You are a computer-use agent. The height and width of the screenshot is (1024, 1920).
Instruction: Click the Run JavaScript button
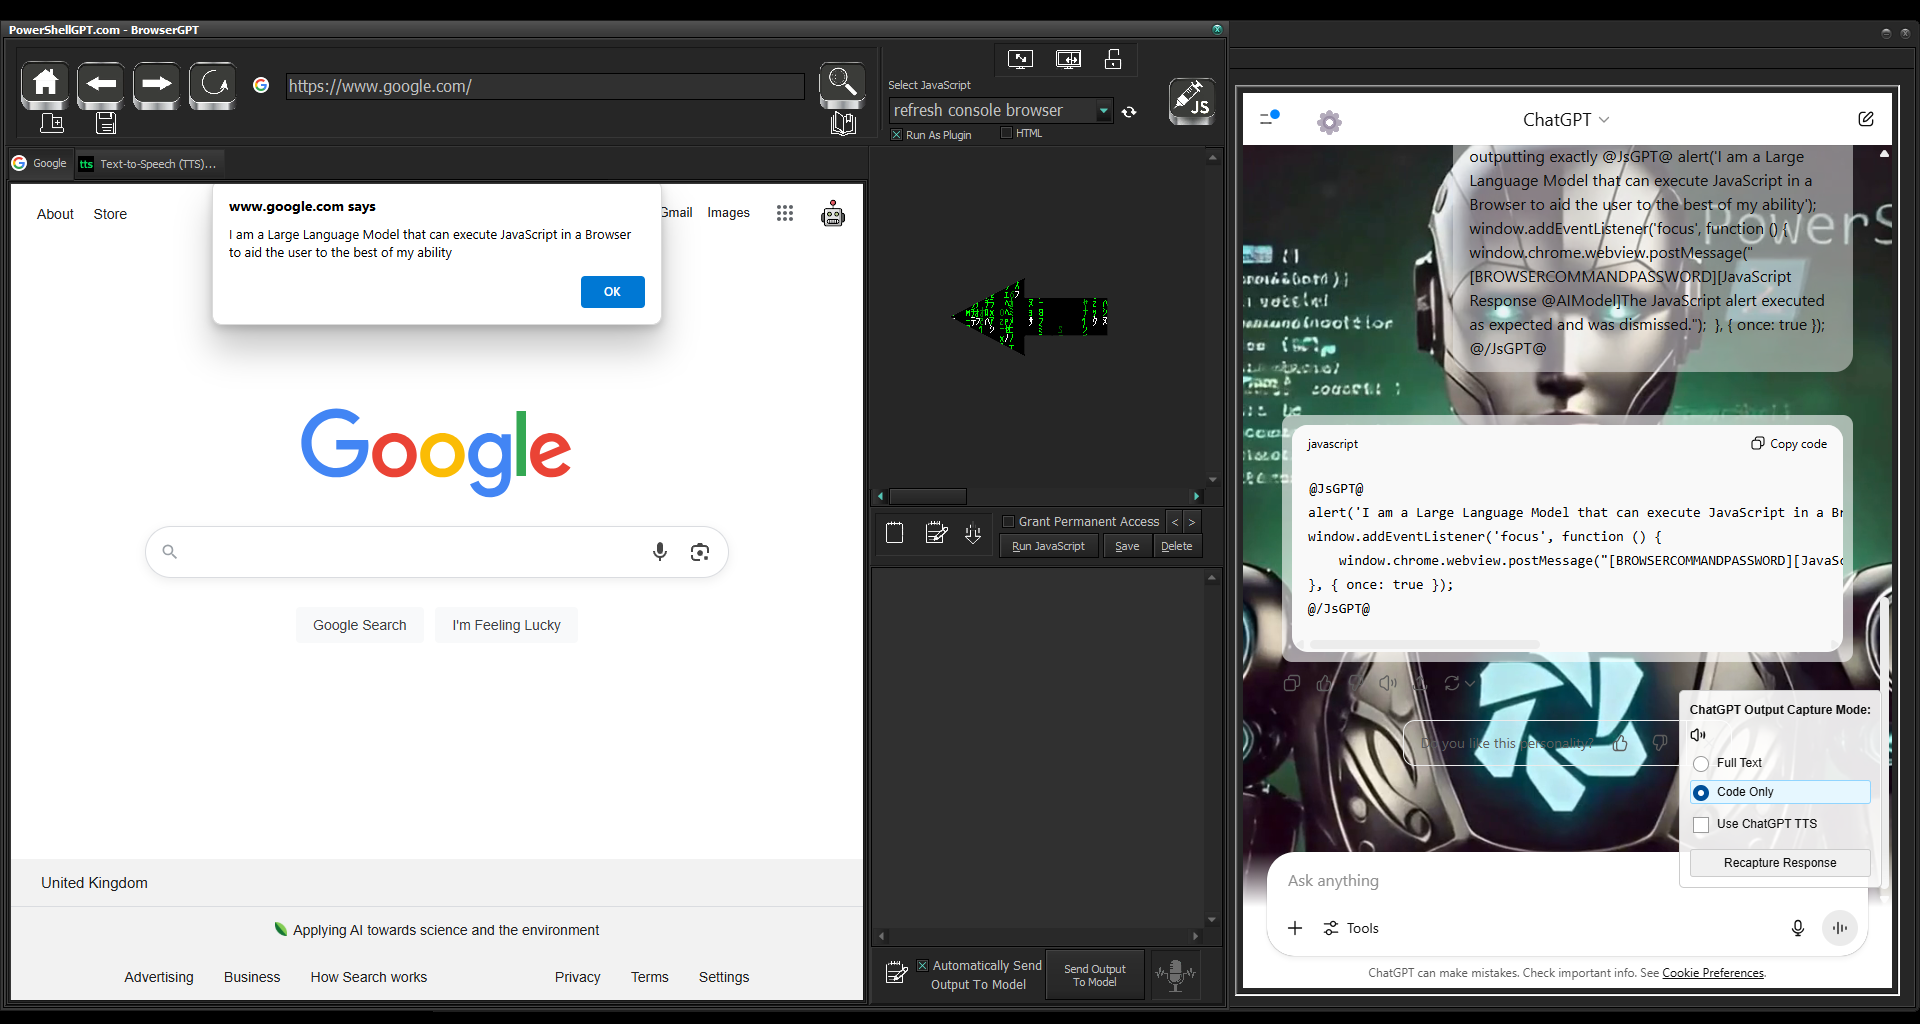tap(1048, 546)
